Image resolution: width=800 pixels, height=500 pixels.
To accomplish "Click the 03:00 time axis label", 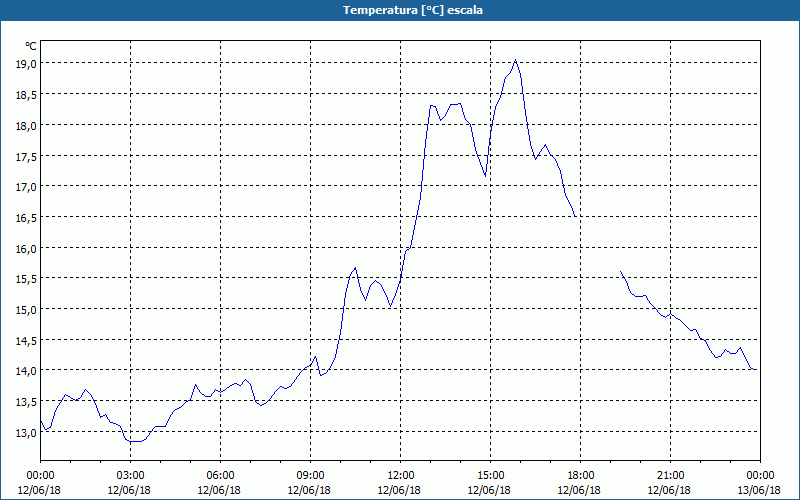I will (130, 476).
